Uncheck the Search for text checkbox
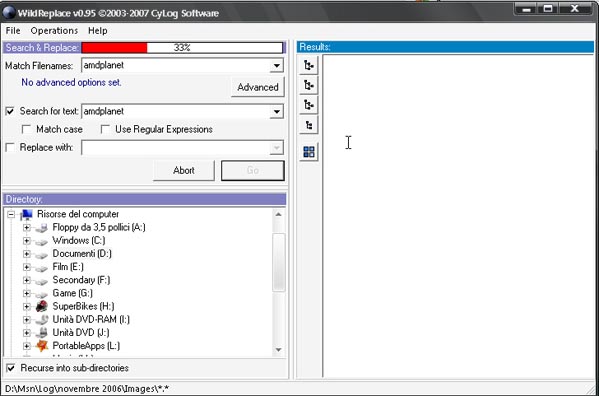 click(x=10, y=112)
